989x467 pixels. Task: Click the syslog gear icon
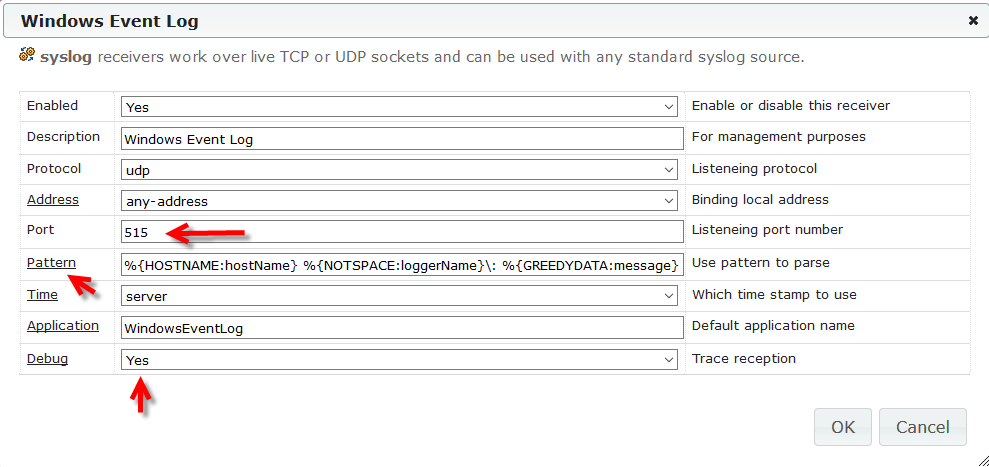click(x=27, y=56)
